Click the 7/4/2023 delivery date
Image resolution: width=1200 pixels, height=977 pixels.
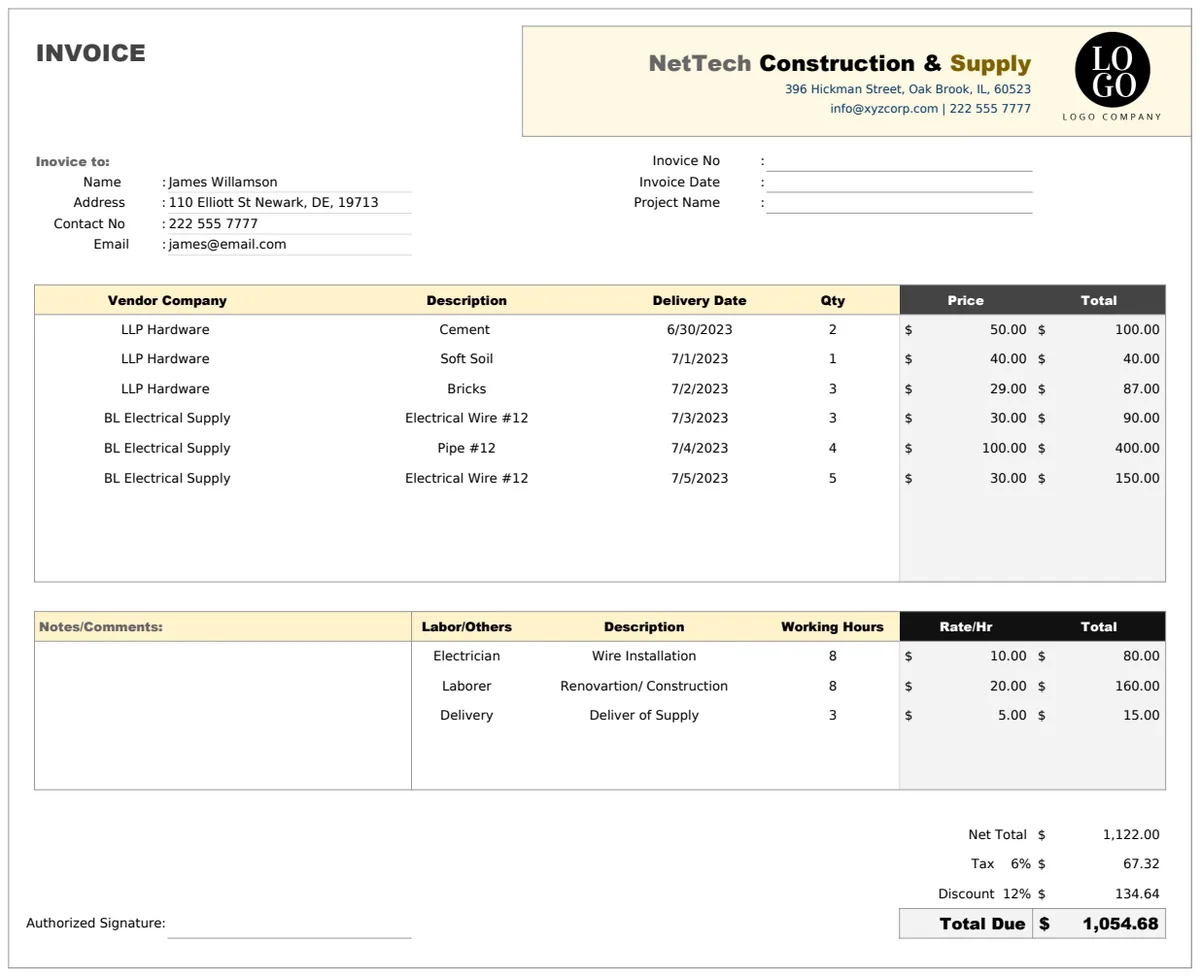[x=699, y=448]
